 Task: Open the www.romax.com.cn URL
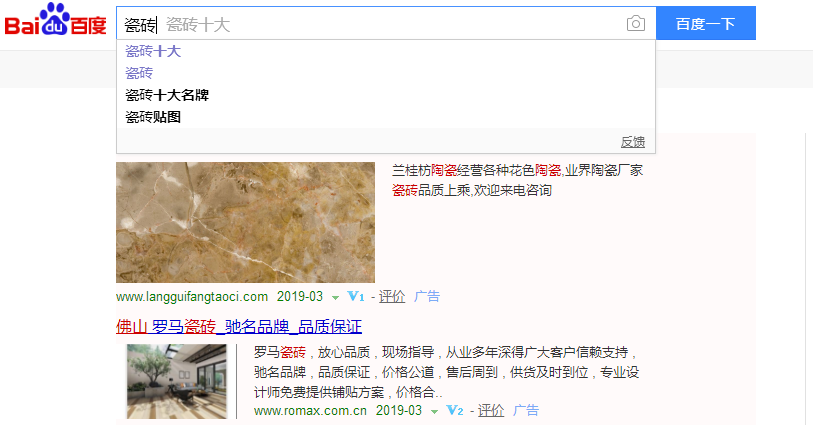310,410
